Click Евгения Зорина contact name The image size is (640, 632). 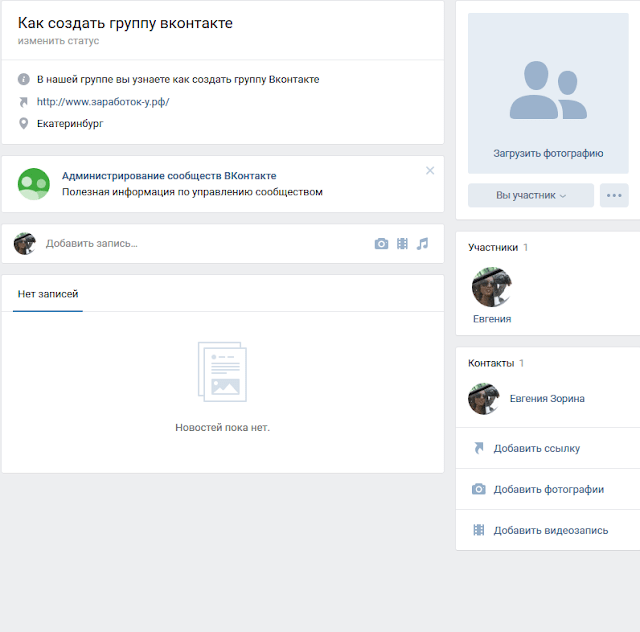click(547, 398)
